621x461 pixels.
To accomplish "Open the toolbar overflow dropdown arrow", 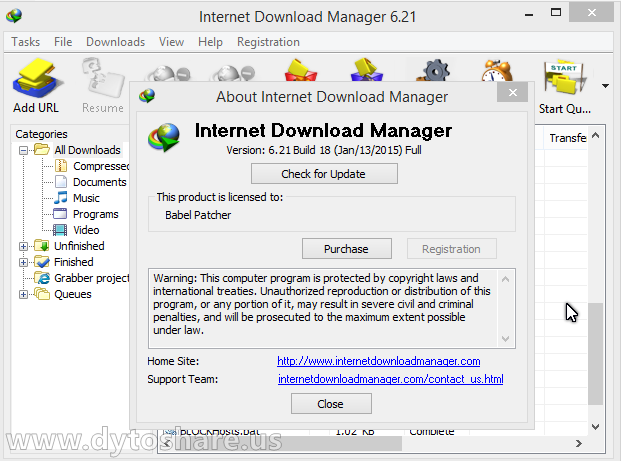I will click(x=605, y=86).
